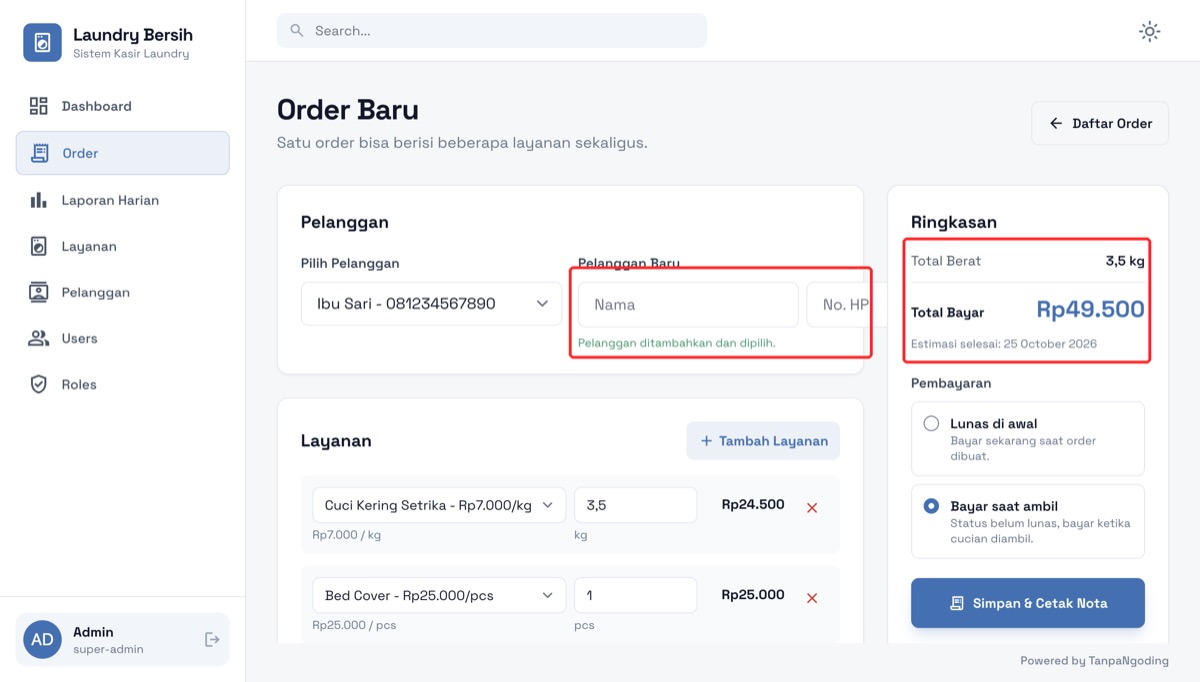Click the 'Order Baru' page heading
1200x682 pixels.
coord(348,110)
